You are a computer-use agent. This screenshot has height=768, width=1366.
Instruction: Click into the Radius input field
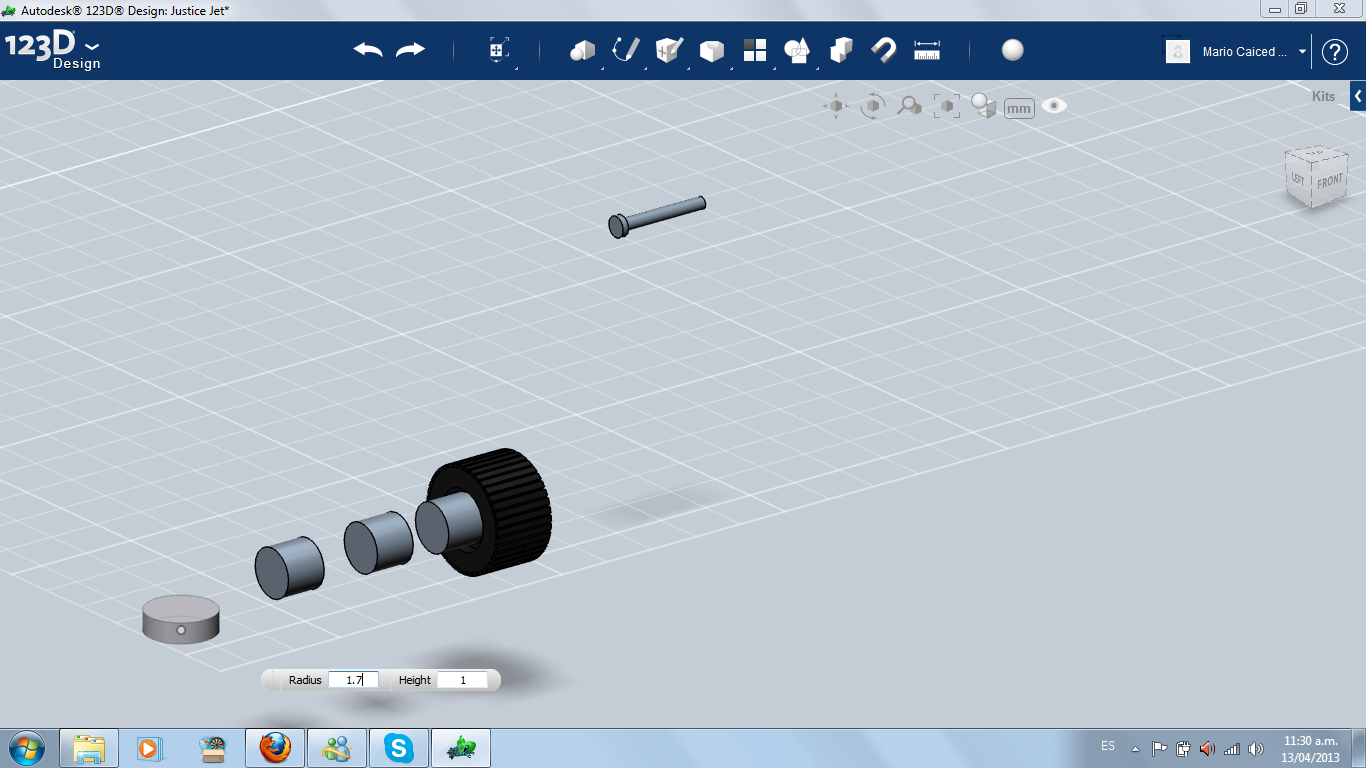pyautogui.click(x=353, y=680)
